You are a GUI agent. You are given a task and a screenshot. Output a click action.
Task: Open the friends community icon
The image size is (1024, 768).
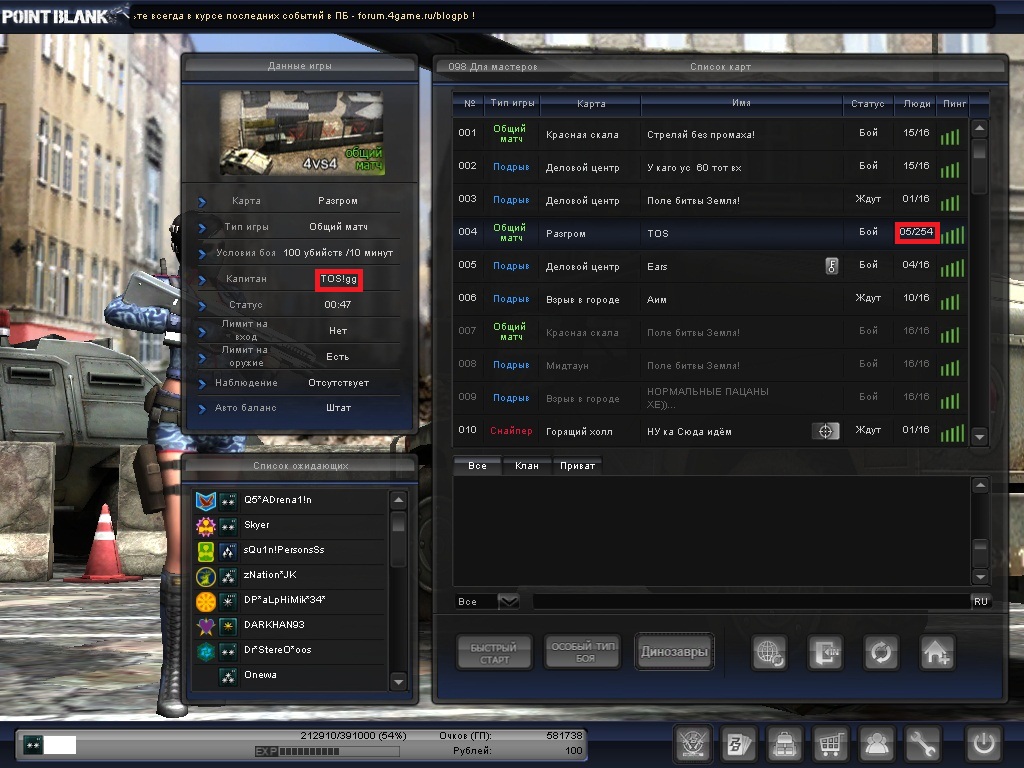pos(876,744)
